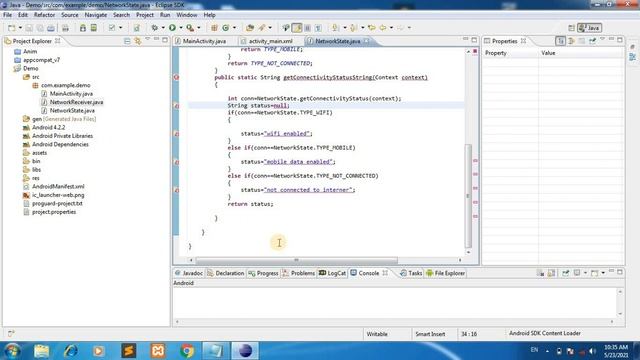
Task: Click the Open Type folder icon
Action: tap(250, 28)
